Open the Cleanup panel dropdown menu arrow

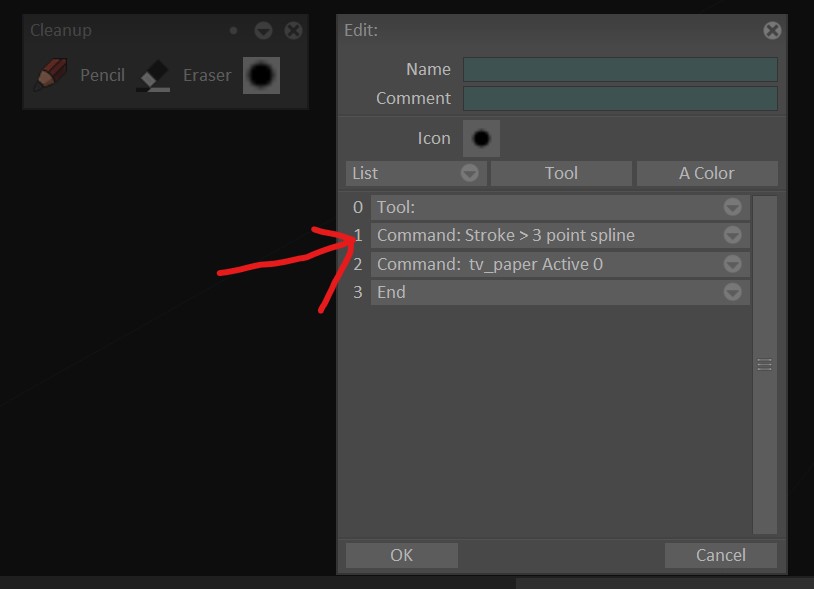pos(263,31)
